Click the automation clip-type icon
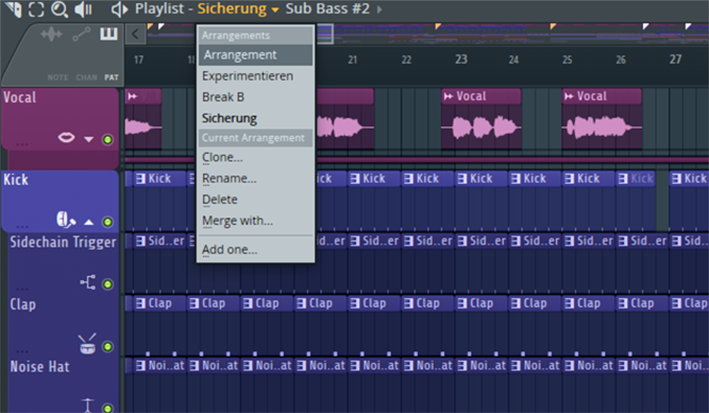 [x=81, y=35]
